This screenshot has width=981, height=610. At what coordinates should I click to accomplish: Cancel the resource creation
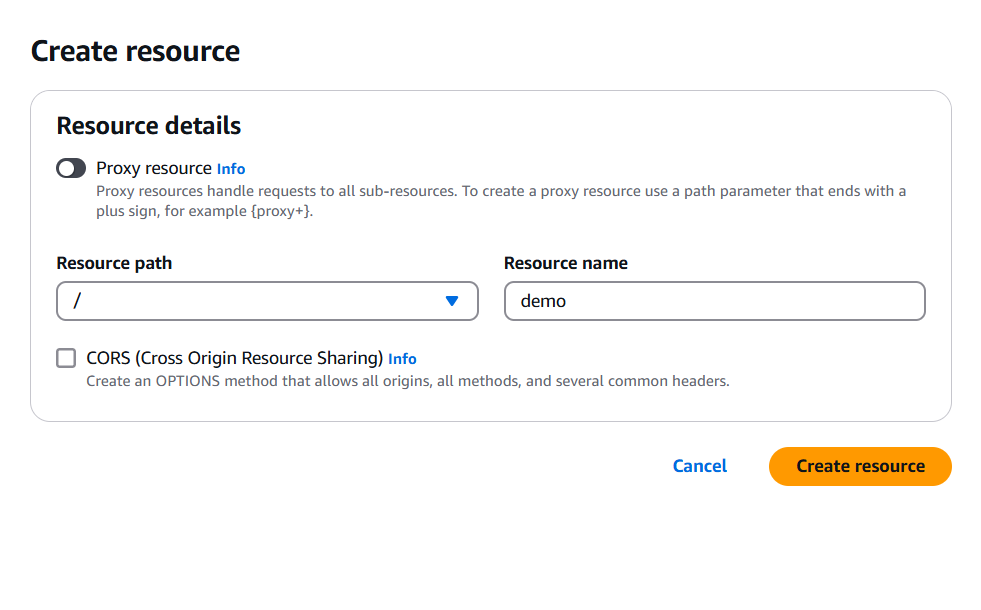[x=700, y=466]
